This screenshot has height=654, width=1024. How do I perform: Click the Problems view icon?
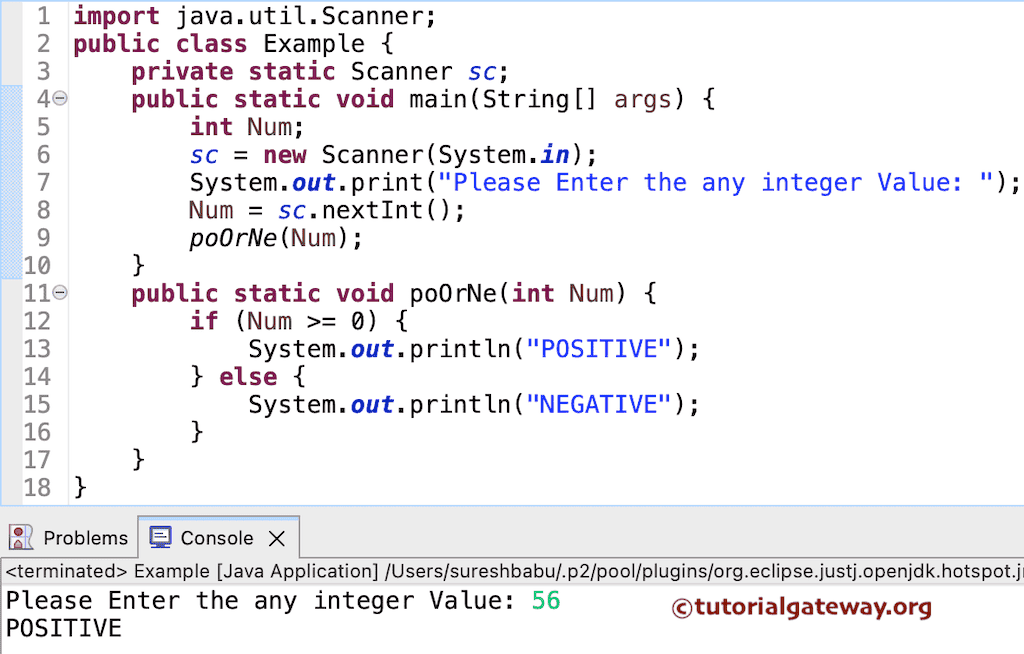point(22,537)
